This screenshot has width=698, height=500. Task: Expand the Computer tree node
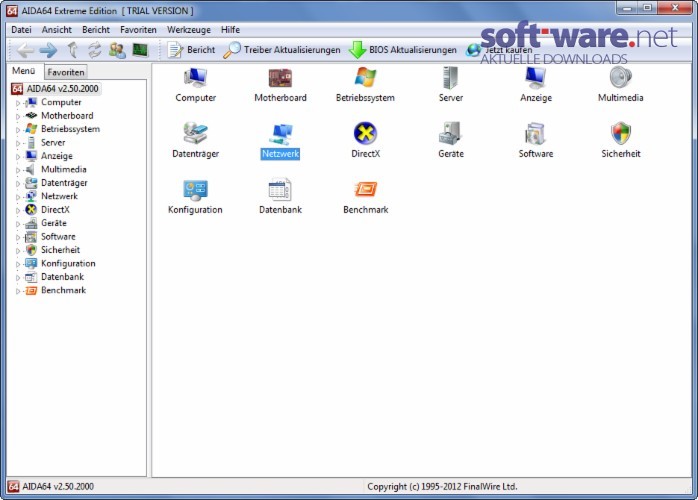pyautogui.click(x=18, y=103)
